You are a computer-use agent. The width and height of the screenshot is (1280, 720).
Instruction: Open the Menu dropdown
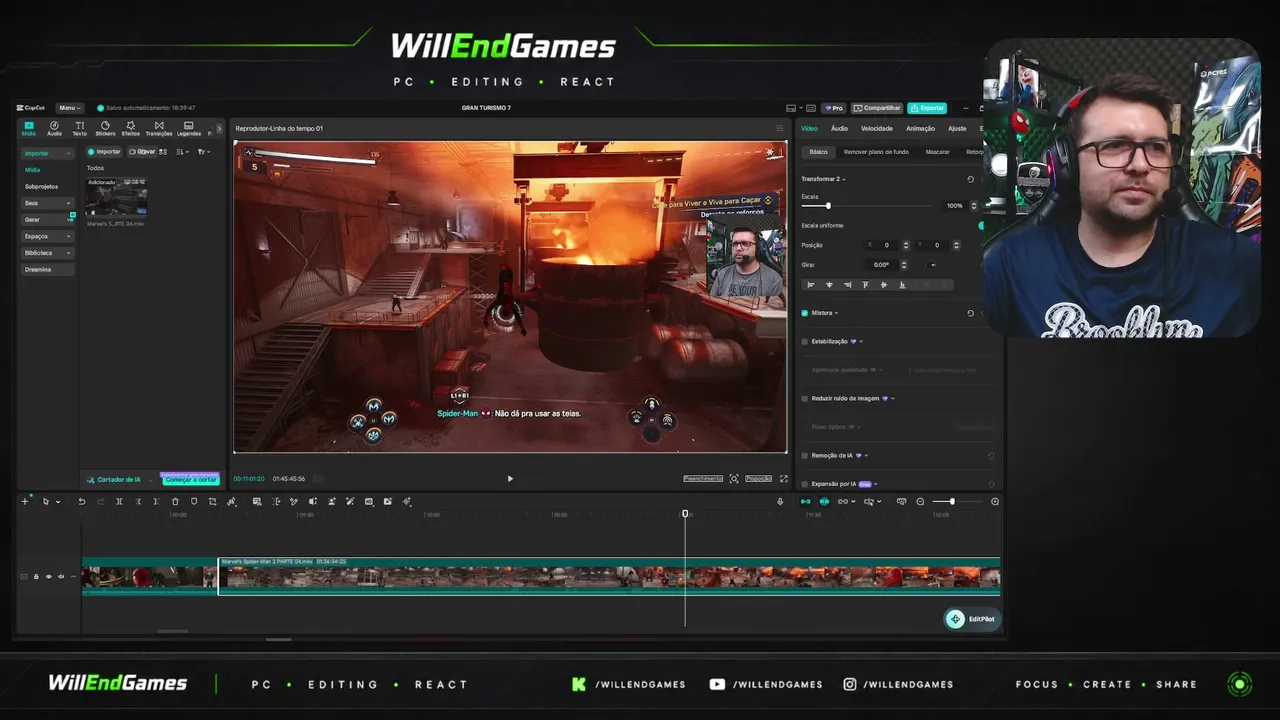tap(69, 108)
